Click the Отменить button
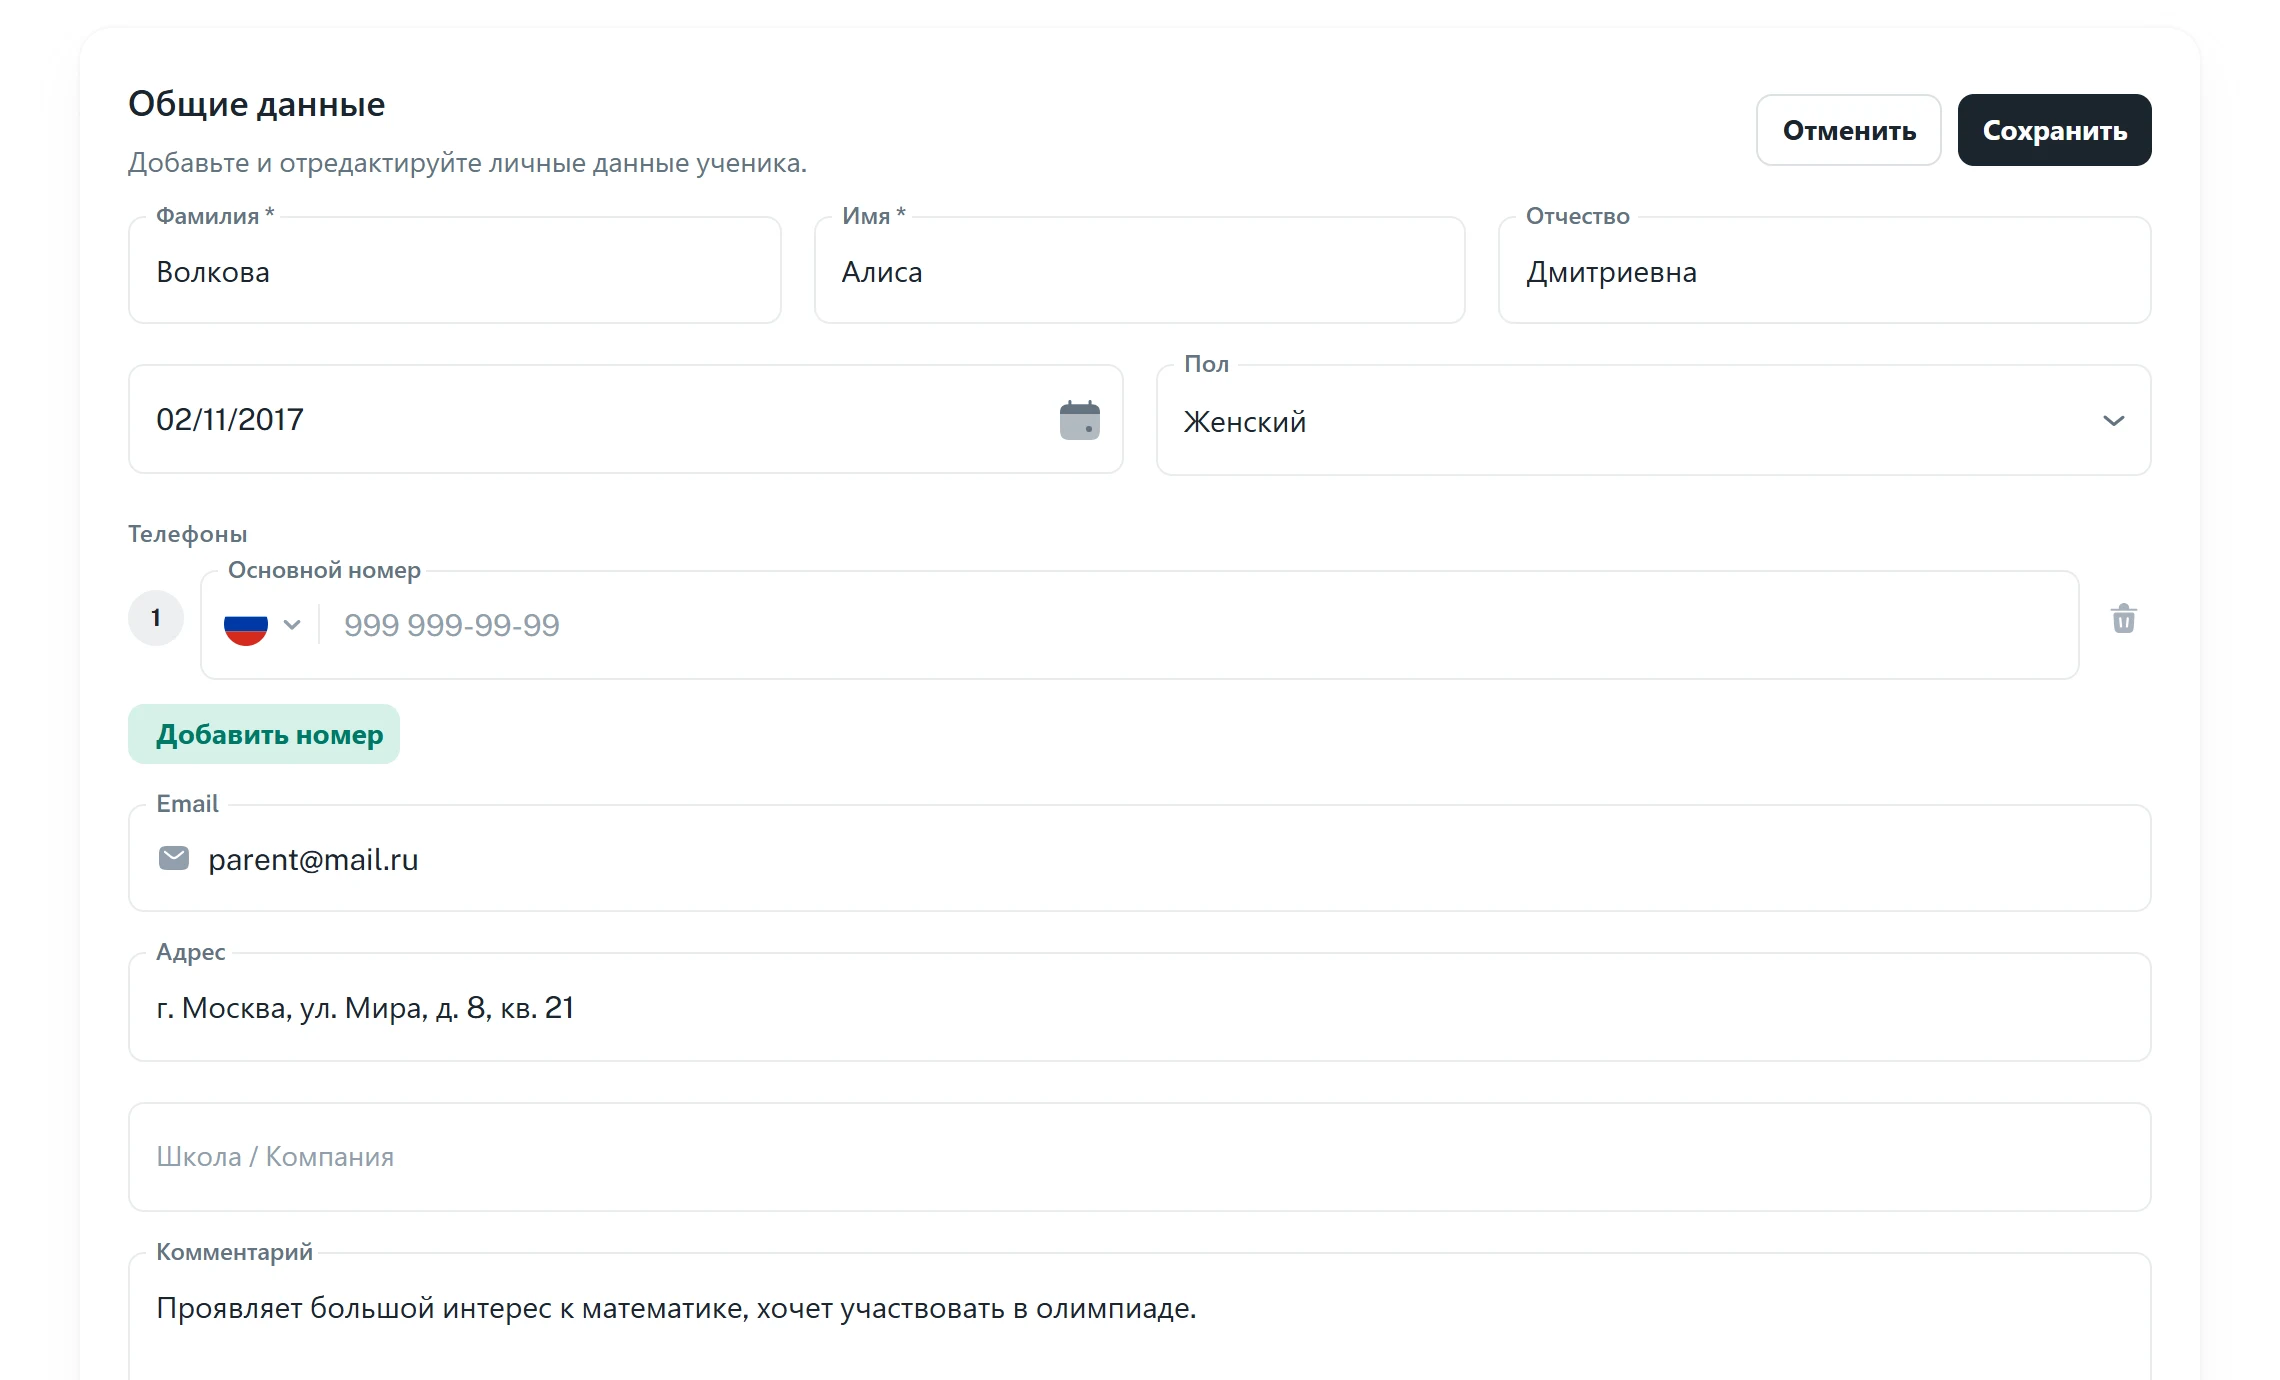The width and height of the screenshot is (2280, 1380). [1849, 130]
